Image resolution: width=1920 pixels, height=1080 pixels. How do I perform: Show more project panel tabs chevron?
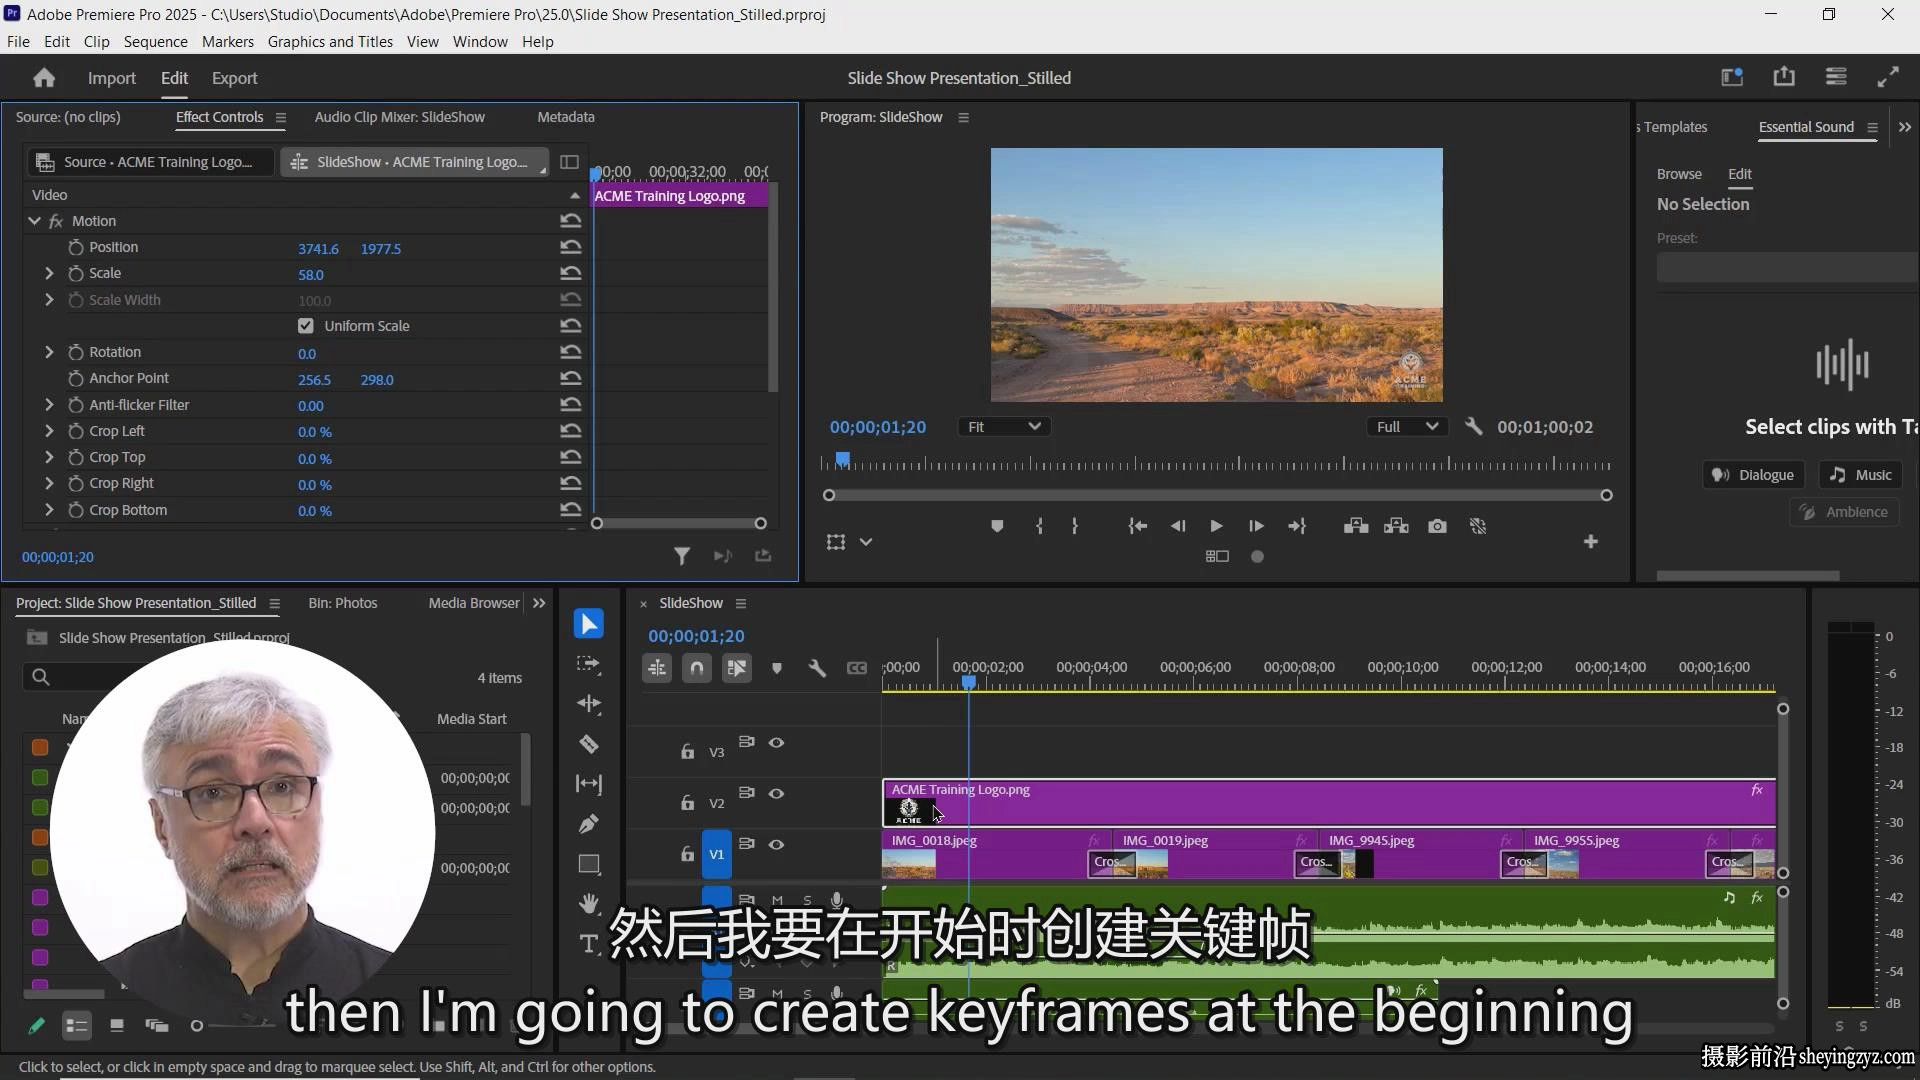point(539,603)
